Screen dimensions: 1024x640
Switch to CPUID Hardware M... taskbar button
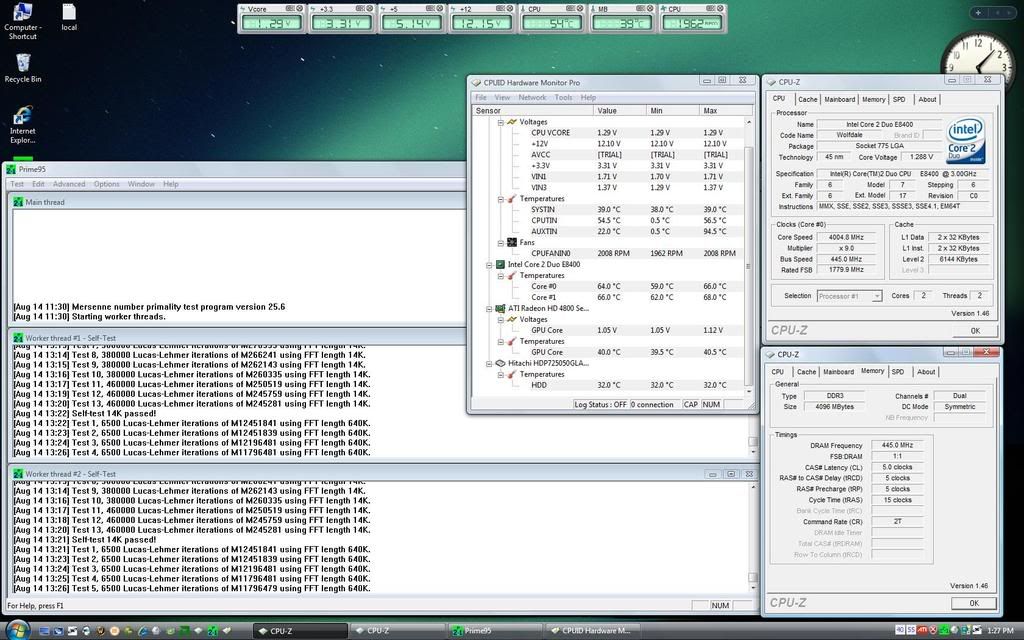click(595, 631)
